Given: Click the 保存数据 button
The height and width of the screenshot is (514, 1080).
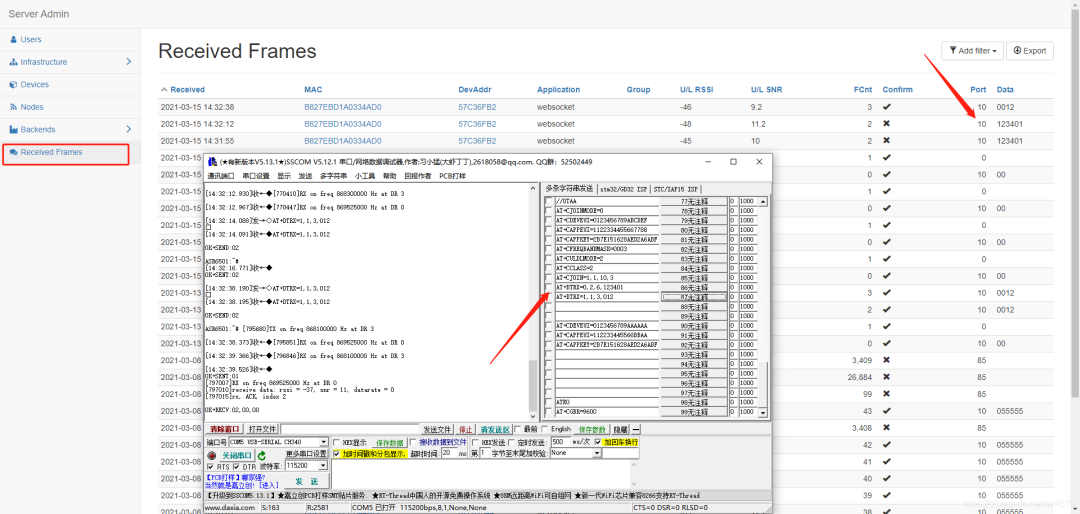Looking at the screenshot, I should [389, 443].
